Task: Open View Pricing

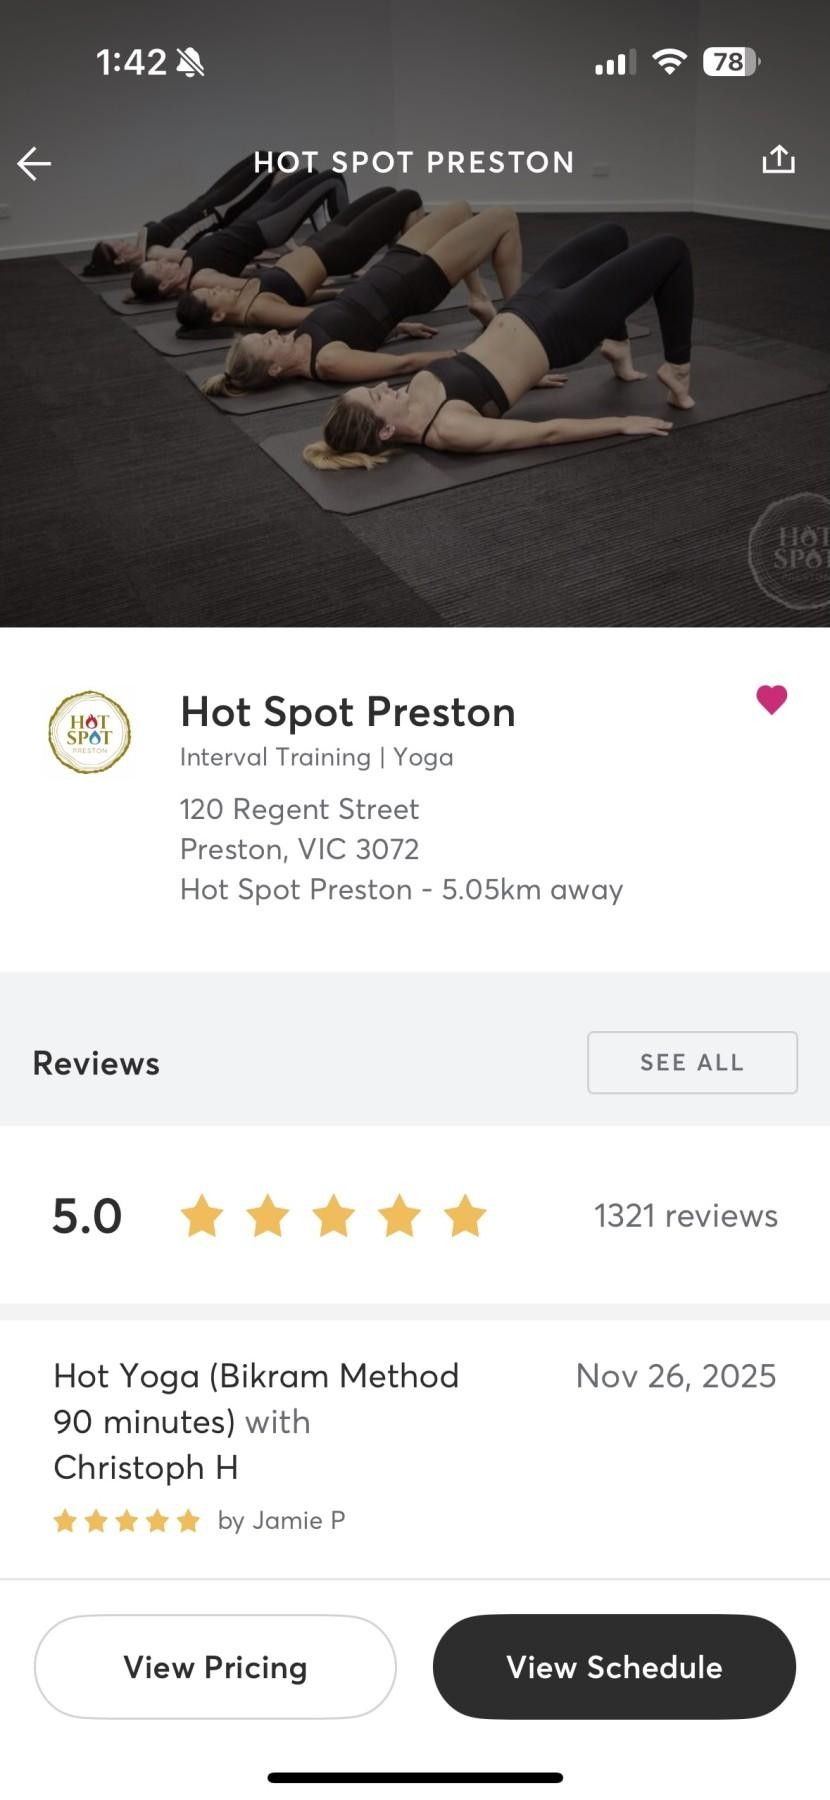Action: (x=215, y=1666)
